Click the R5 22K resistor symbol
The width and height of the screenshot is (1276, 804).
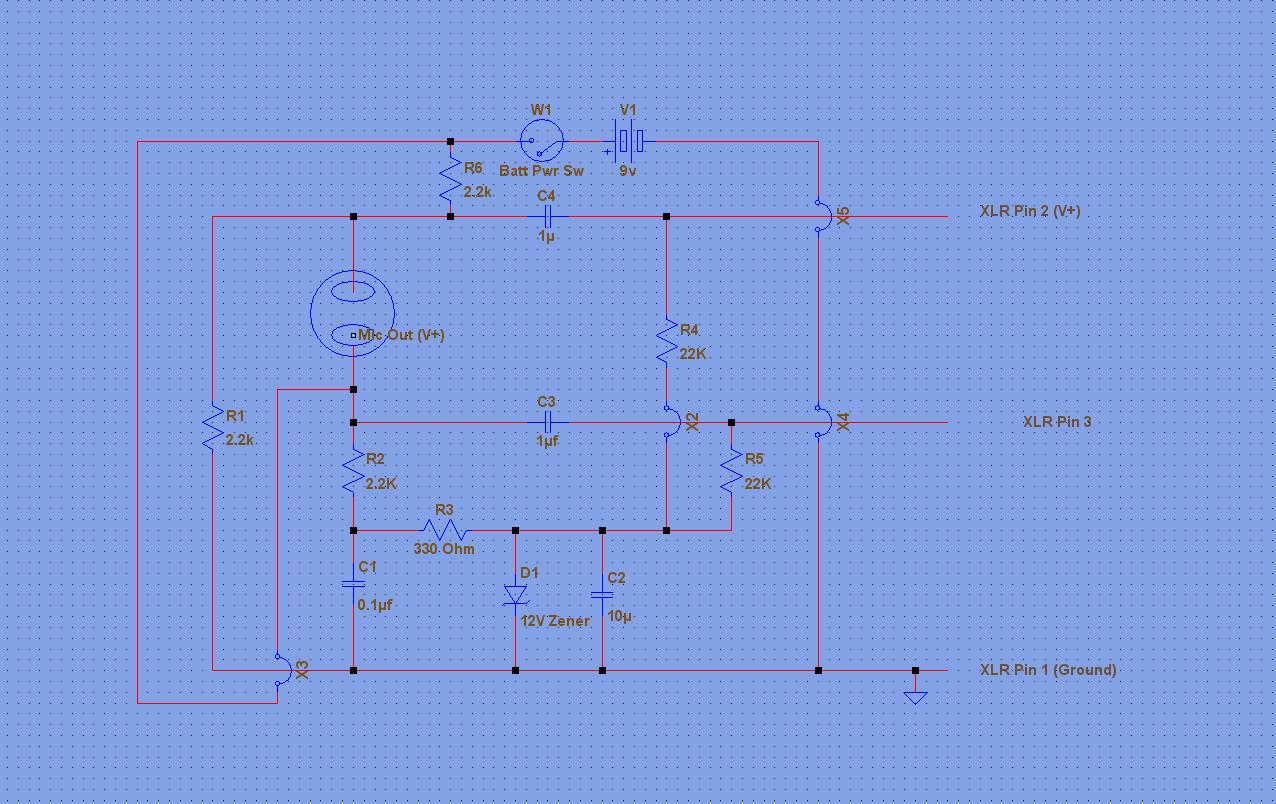(731, 472)
